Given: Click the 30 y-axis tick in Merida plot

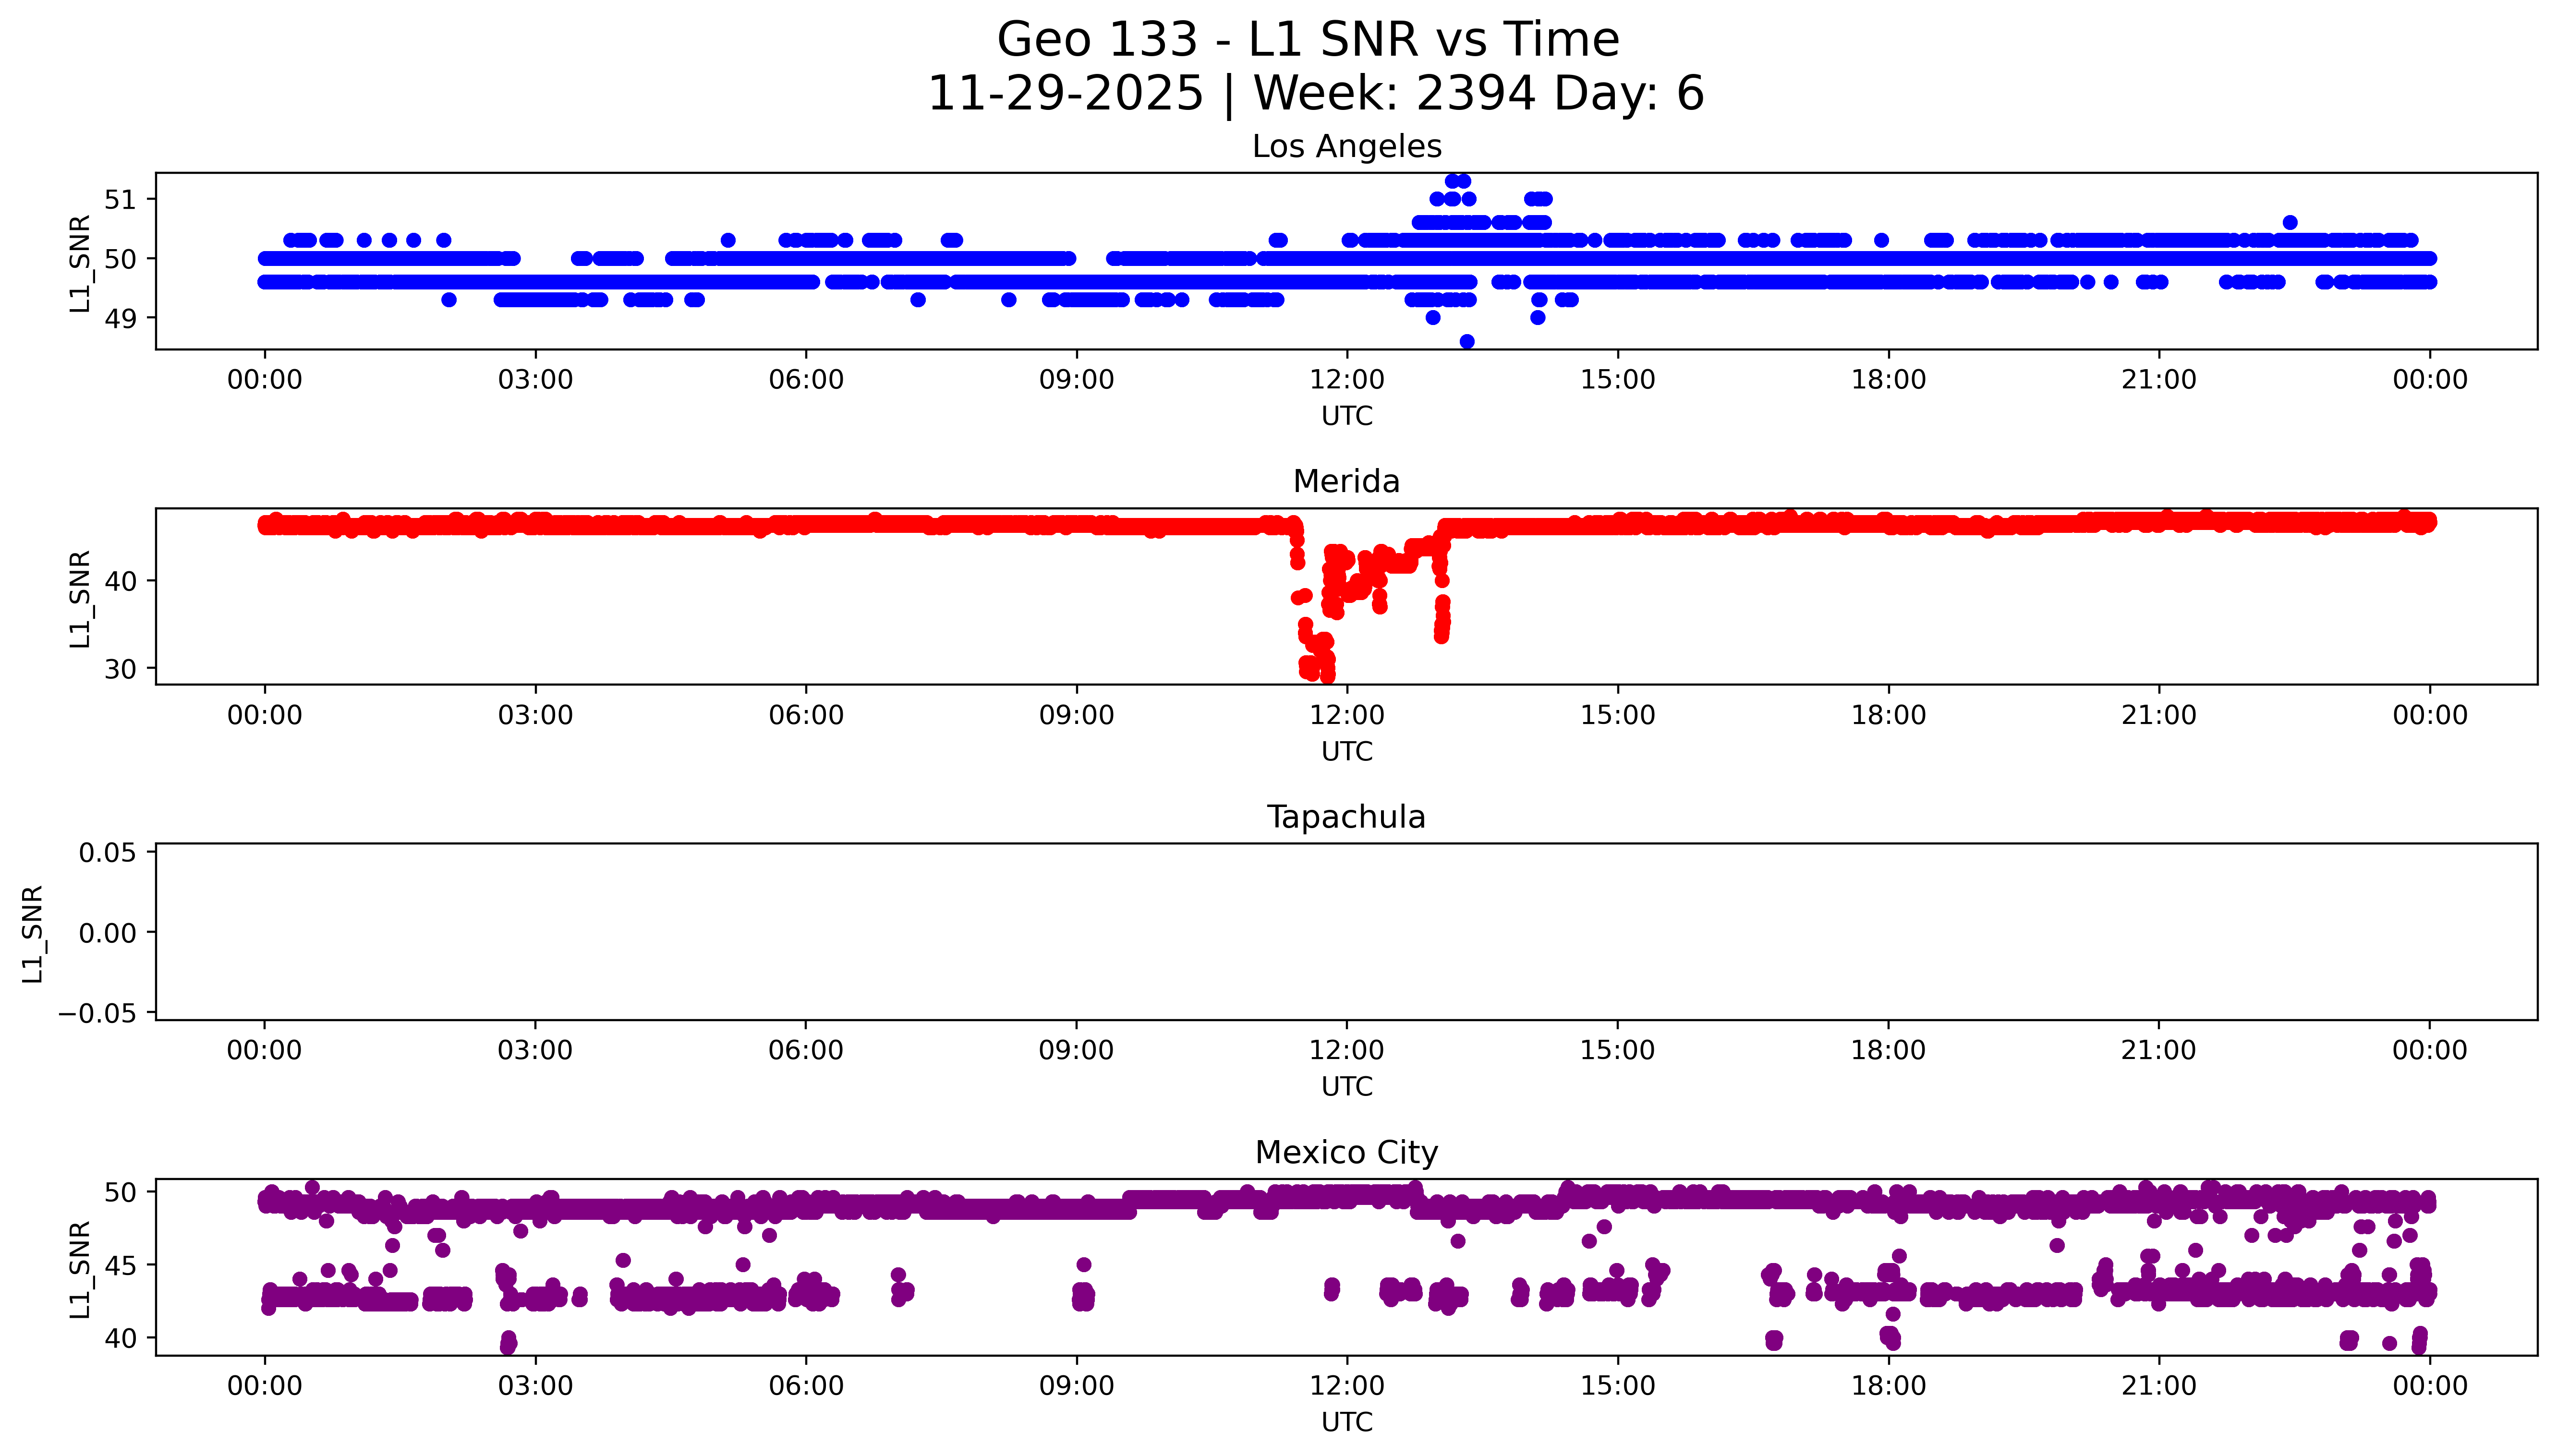Looking at the screenshot, I should click(x=120, y=669).
